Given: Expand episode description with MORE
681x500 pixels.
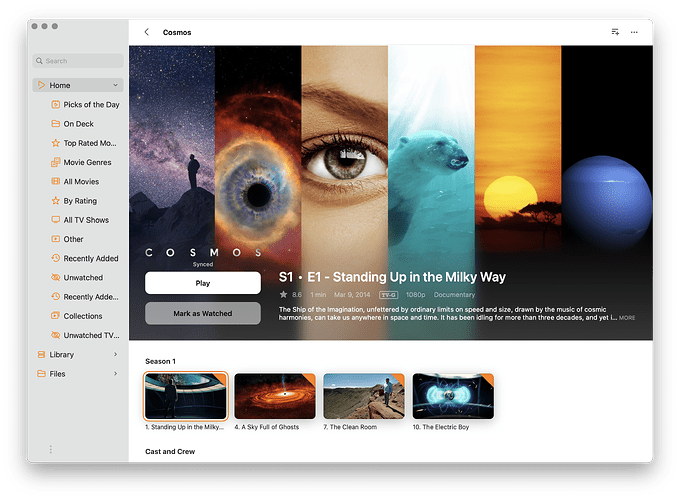Looking at the screenshot, I should pyautogui.click(x=627, y=318).
